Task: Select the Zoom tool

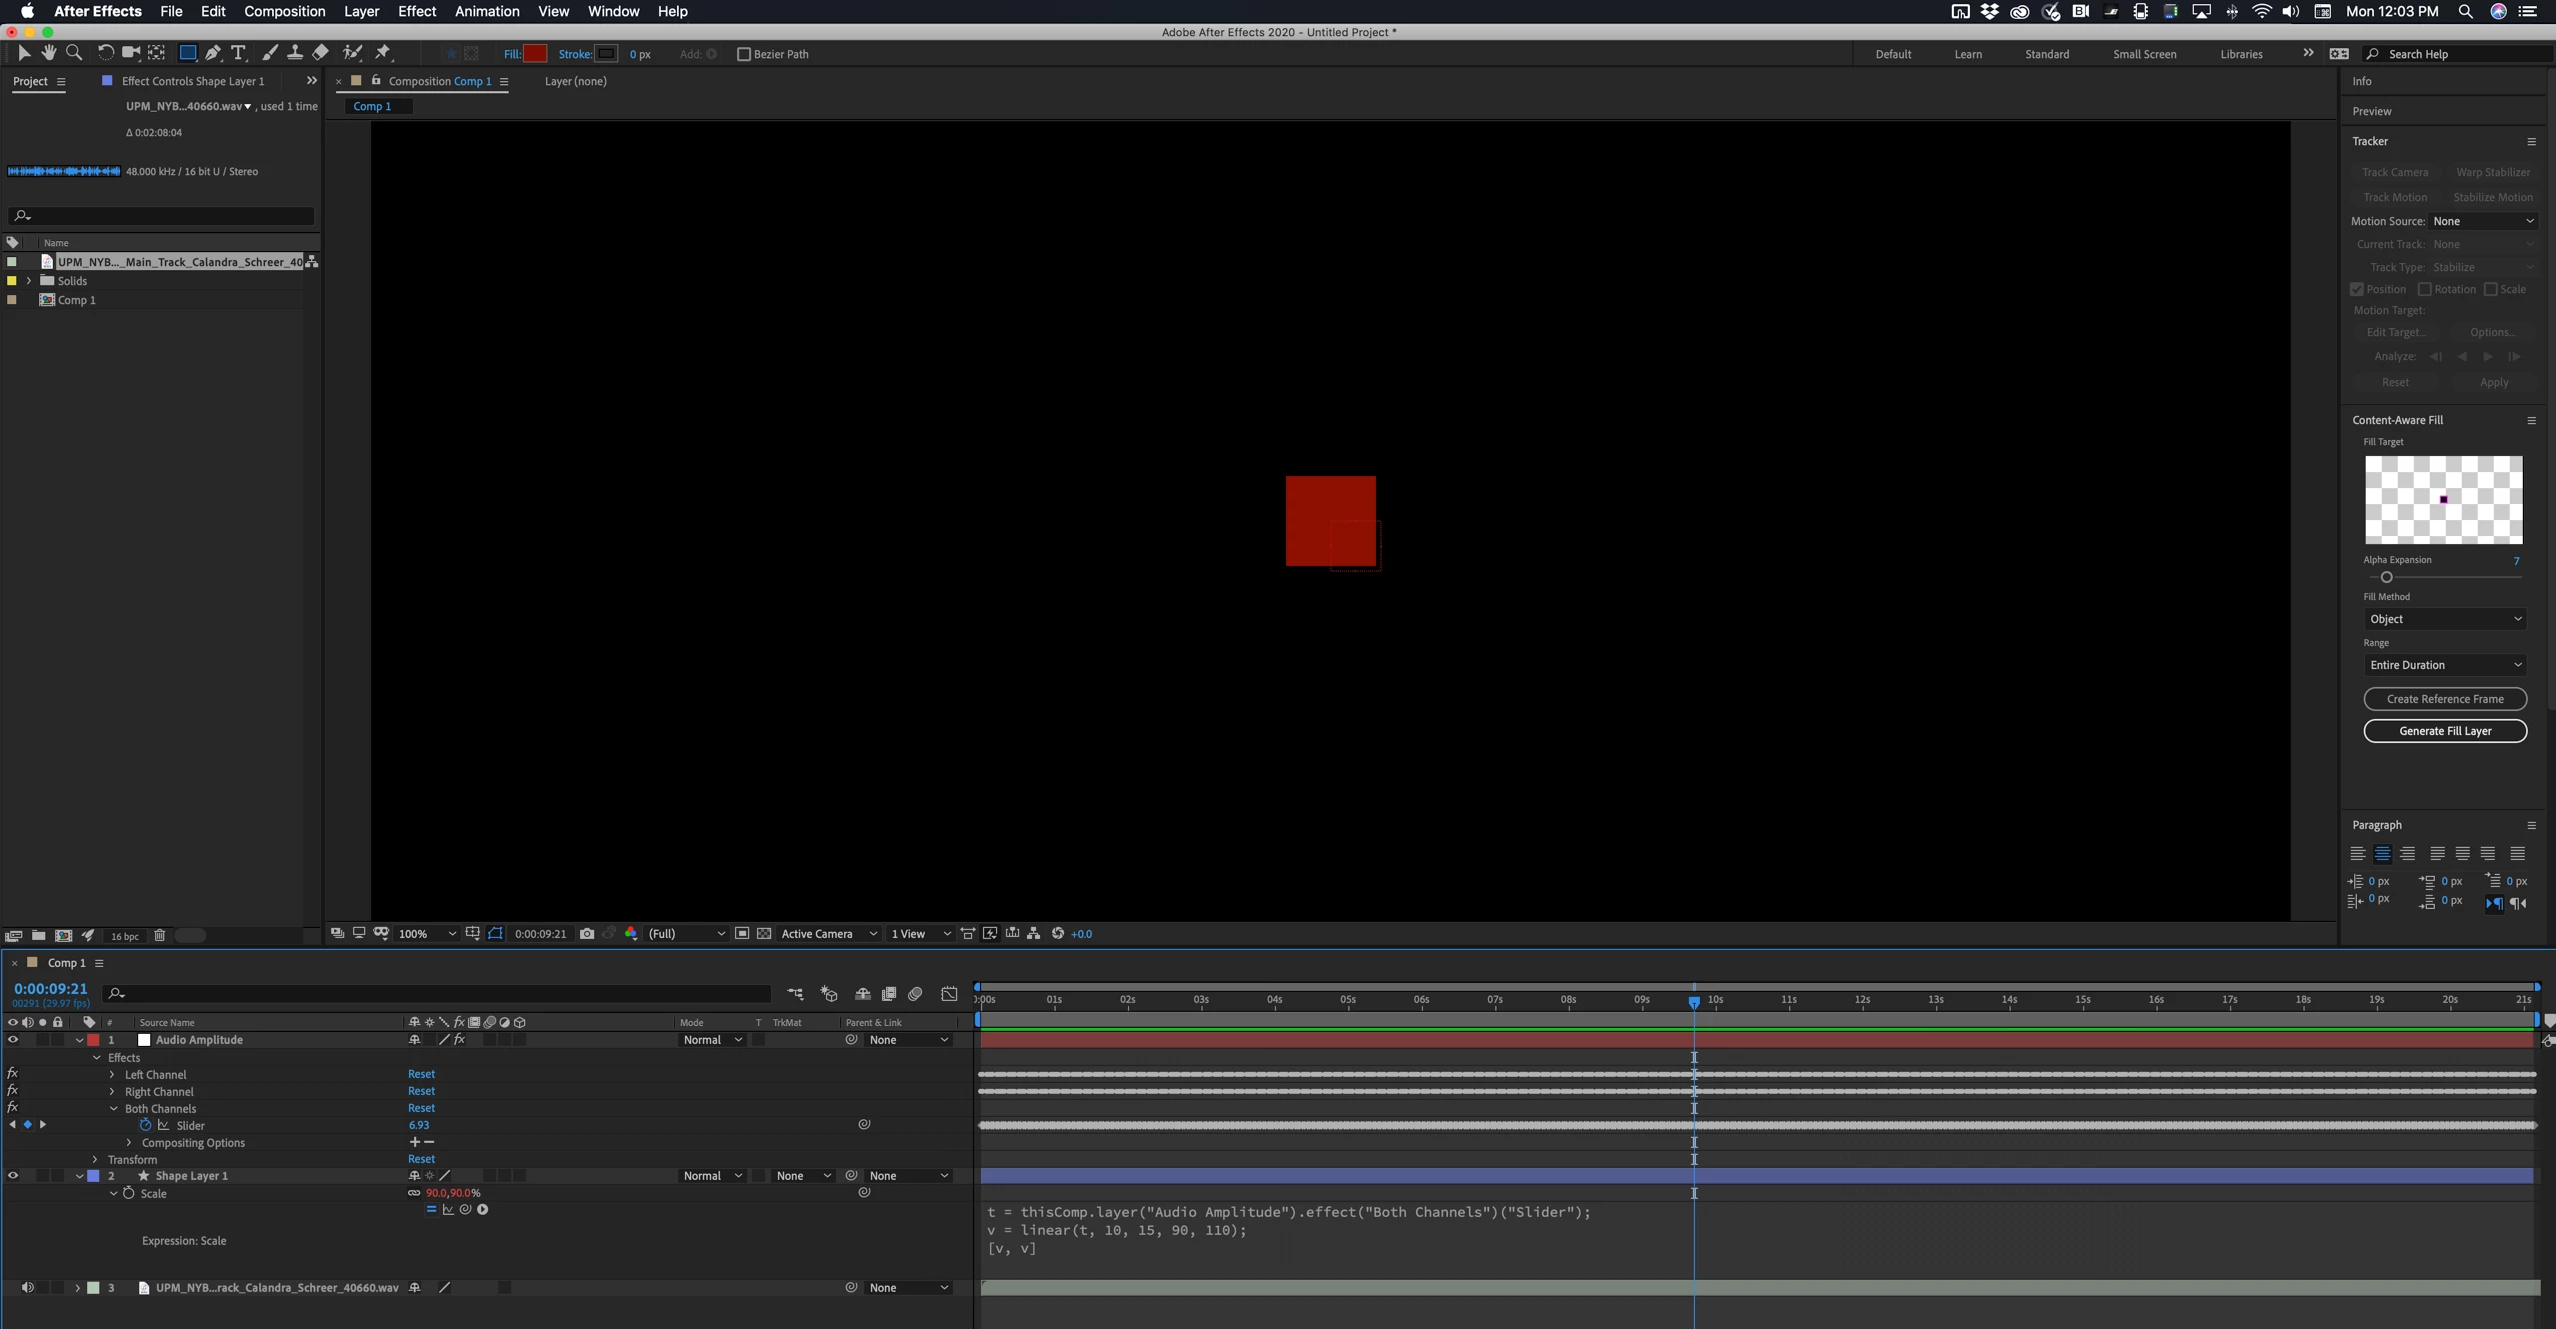Action: point(75,53)
